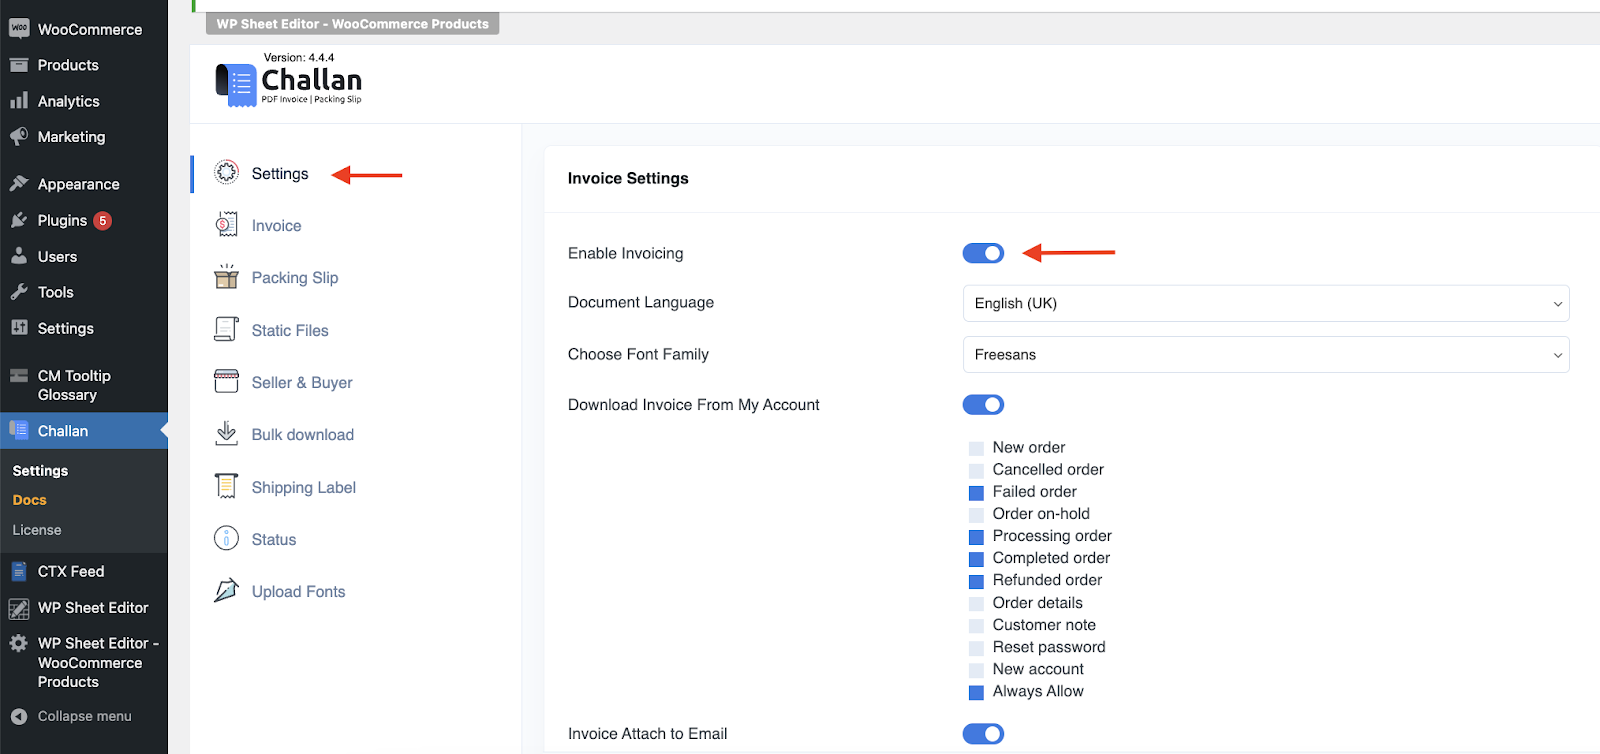Open Challan License submenu link
The image size is (1600, 754).
tap(37, 530)
